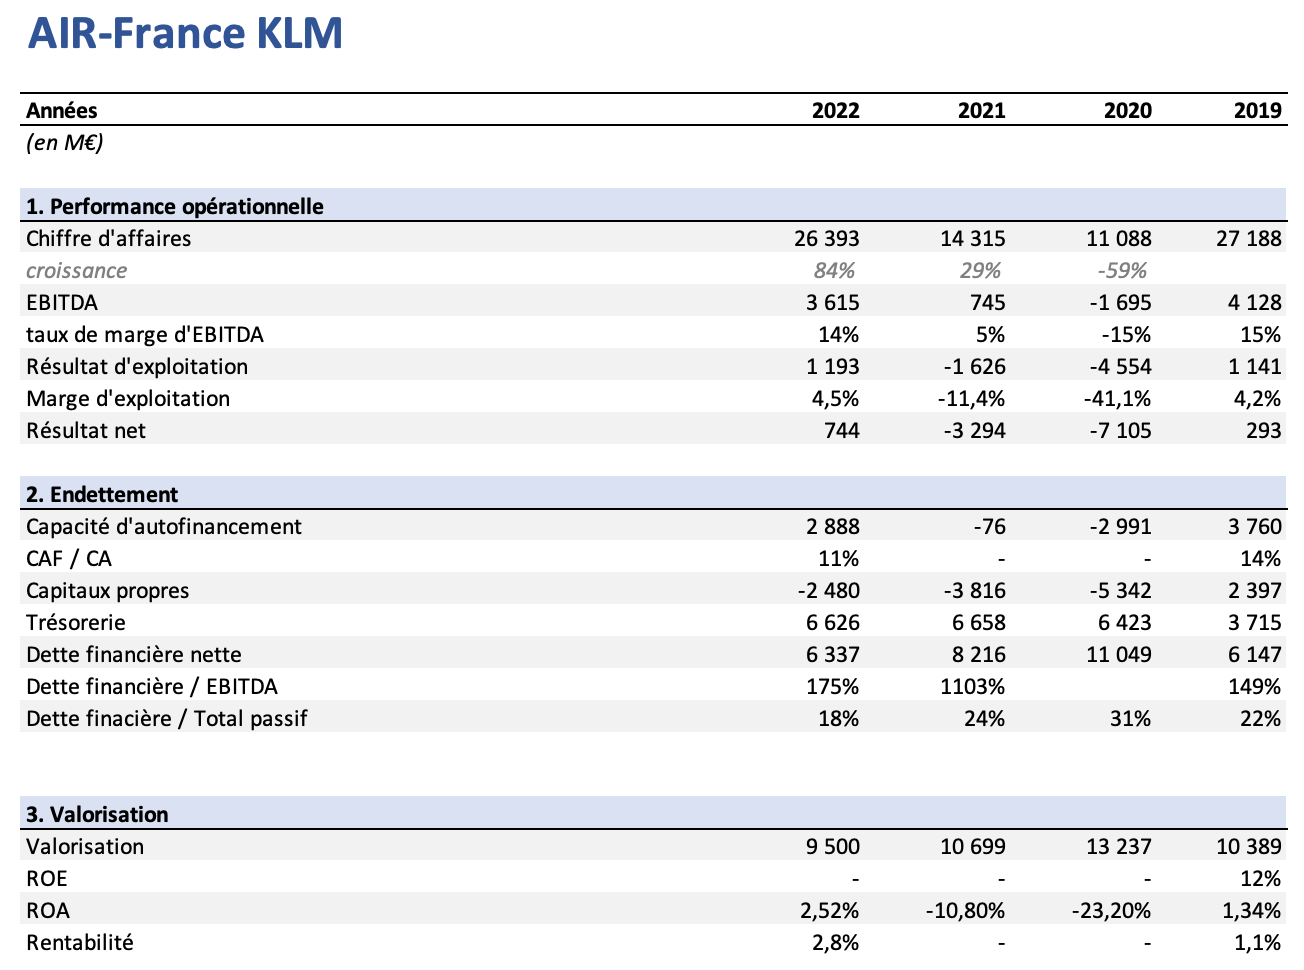Click the 3 615 EBITDA value
The width and height of the screenshot is (1304, 970).
pyautogui.click(x=833, y=302)
